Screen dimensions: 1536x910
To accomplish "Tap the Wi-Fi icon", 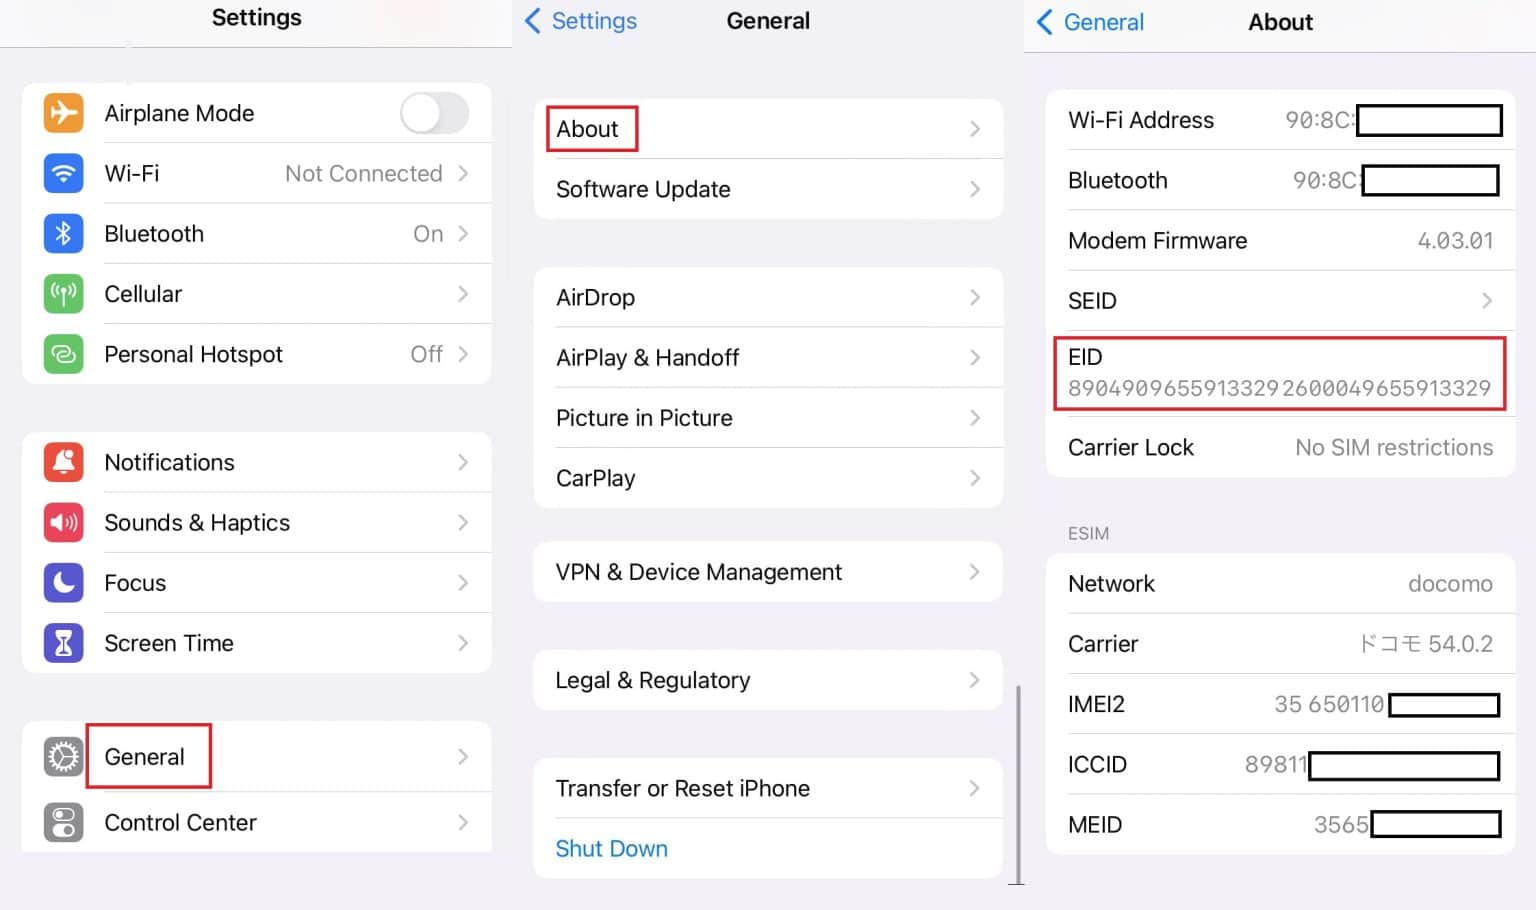I will coord(63,173).
